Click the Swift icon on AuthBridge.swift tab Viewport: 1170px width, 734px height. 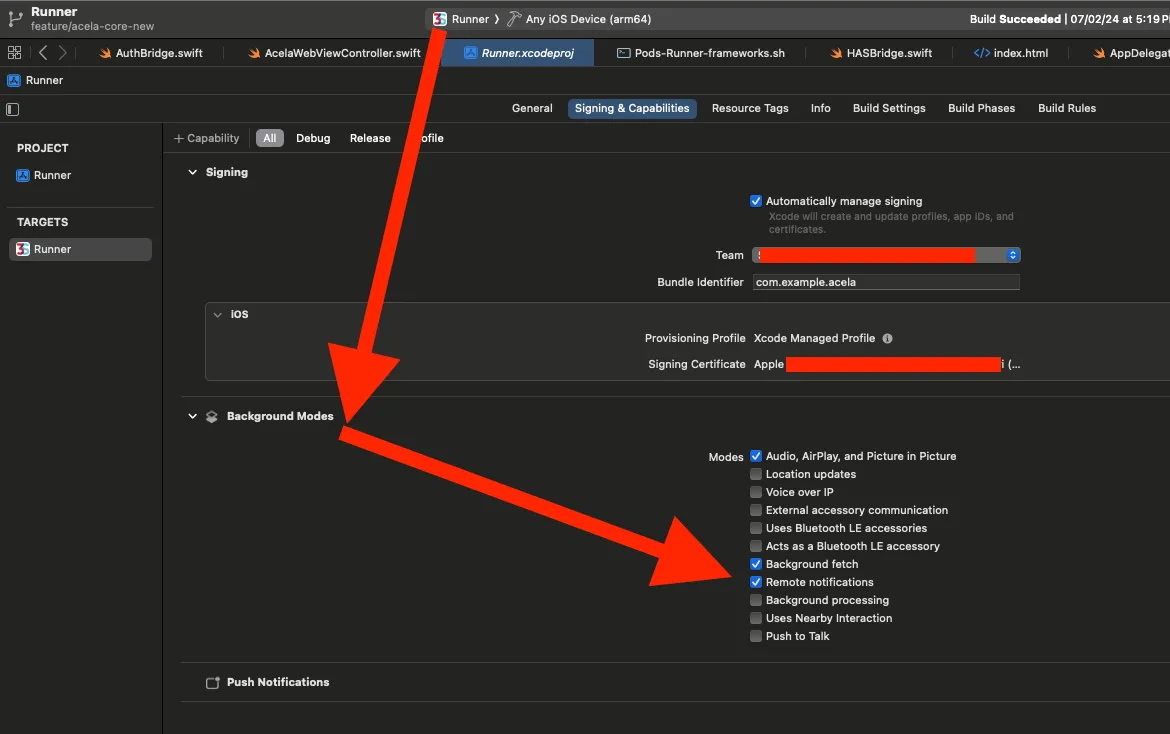point(105,53)
